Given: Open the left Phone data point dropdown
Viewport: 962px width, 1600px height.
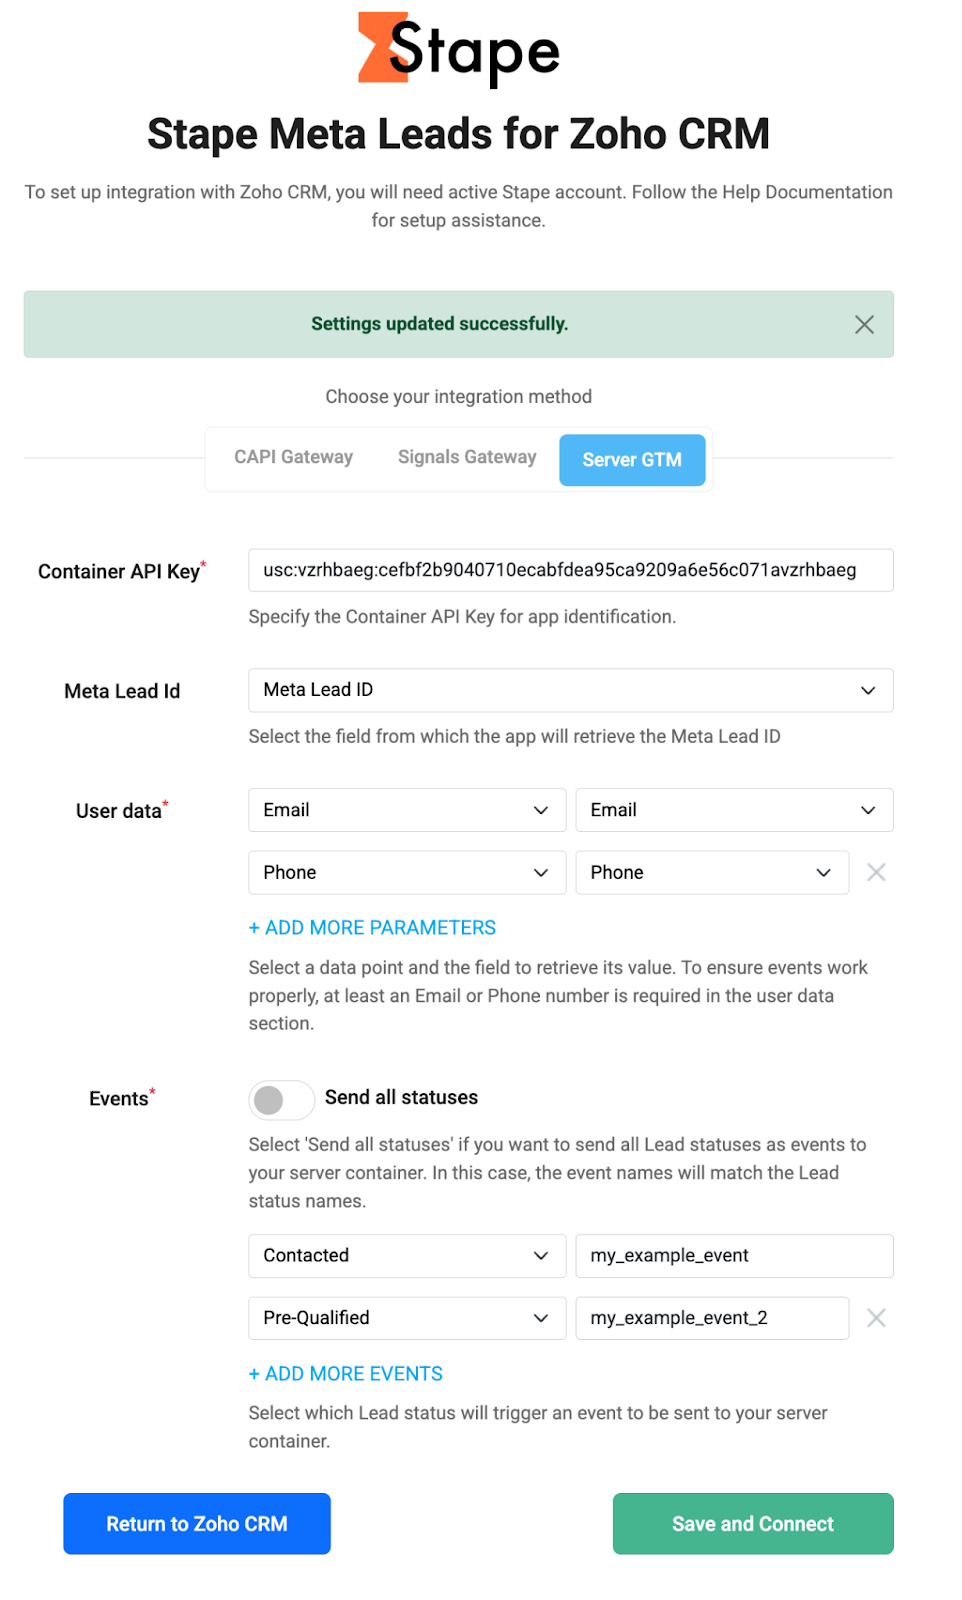Looking at the screenshot, I should [x=407, y=872].
